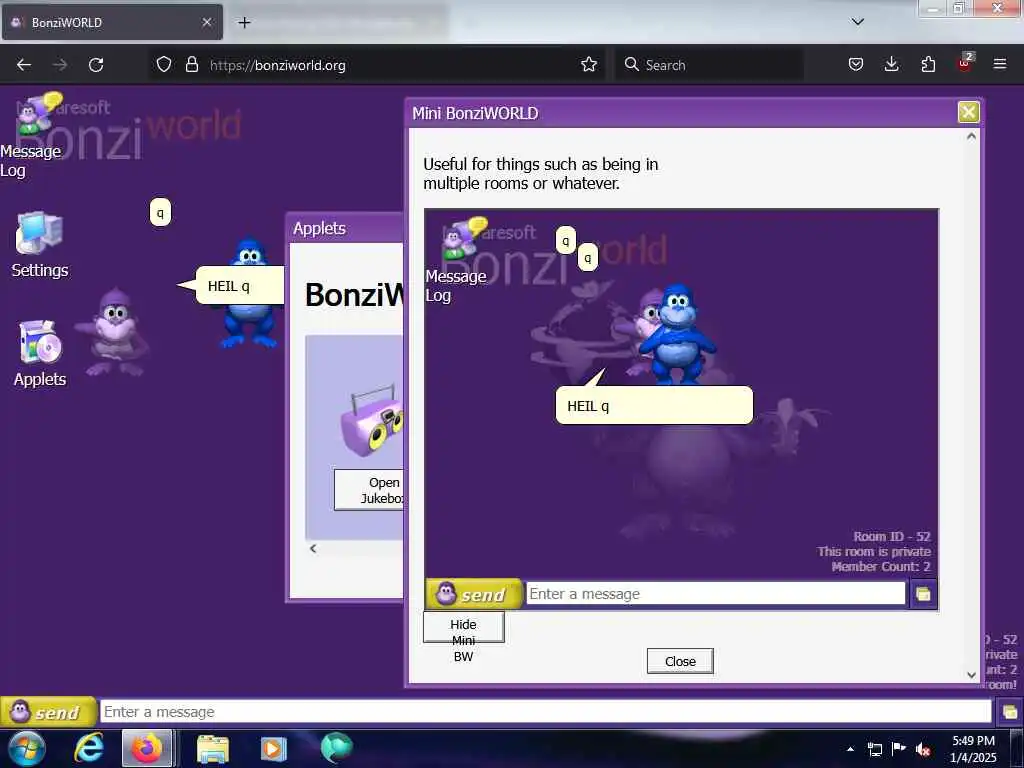Close the BonziWORLD tab
The width and height of the screenshot is (1024, 768).
pyautogui.click(x=207, y=22)
